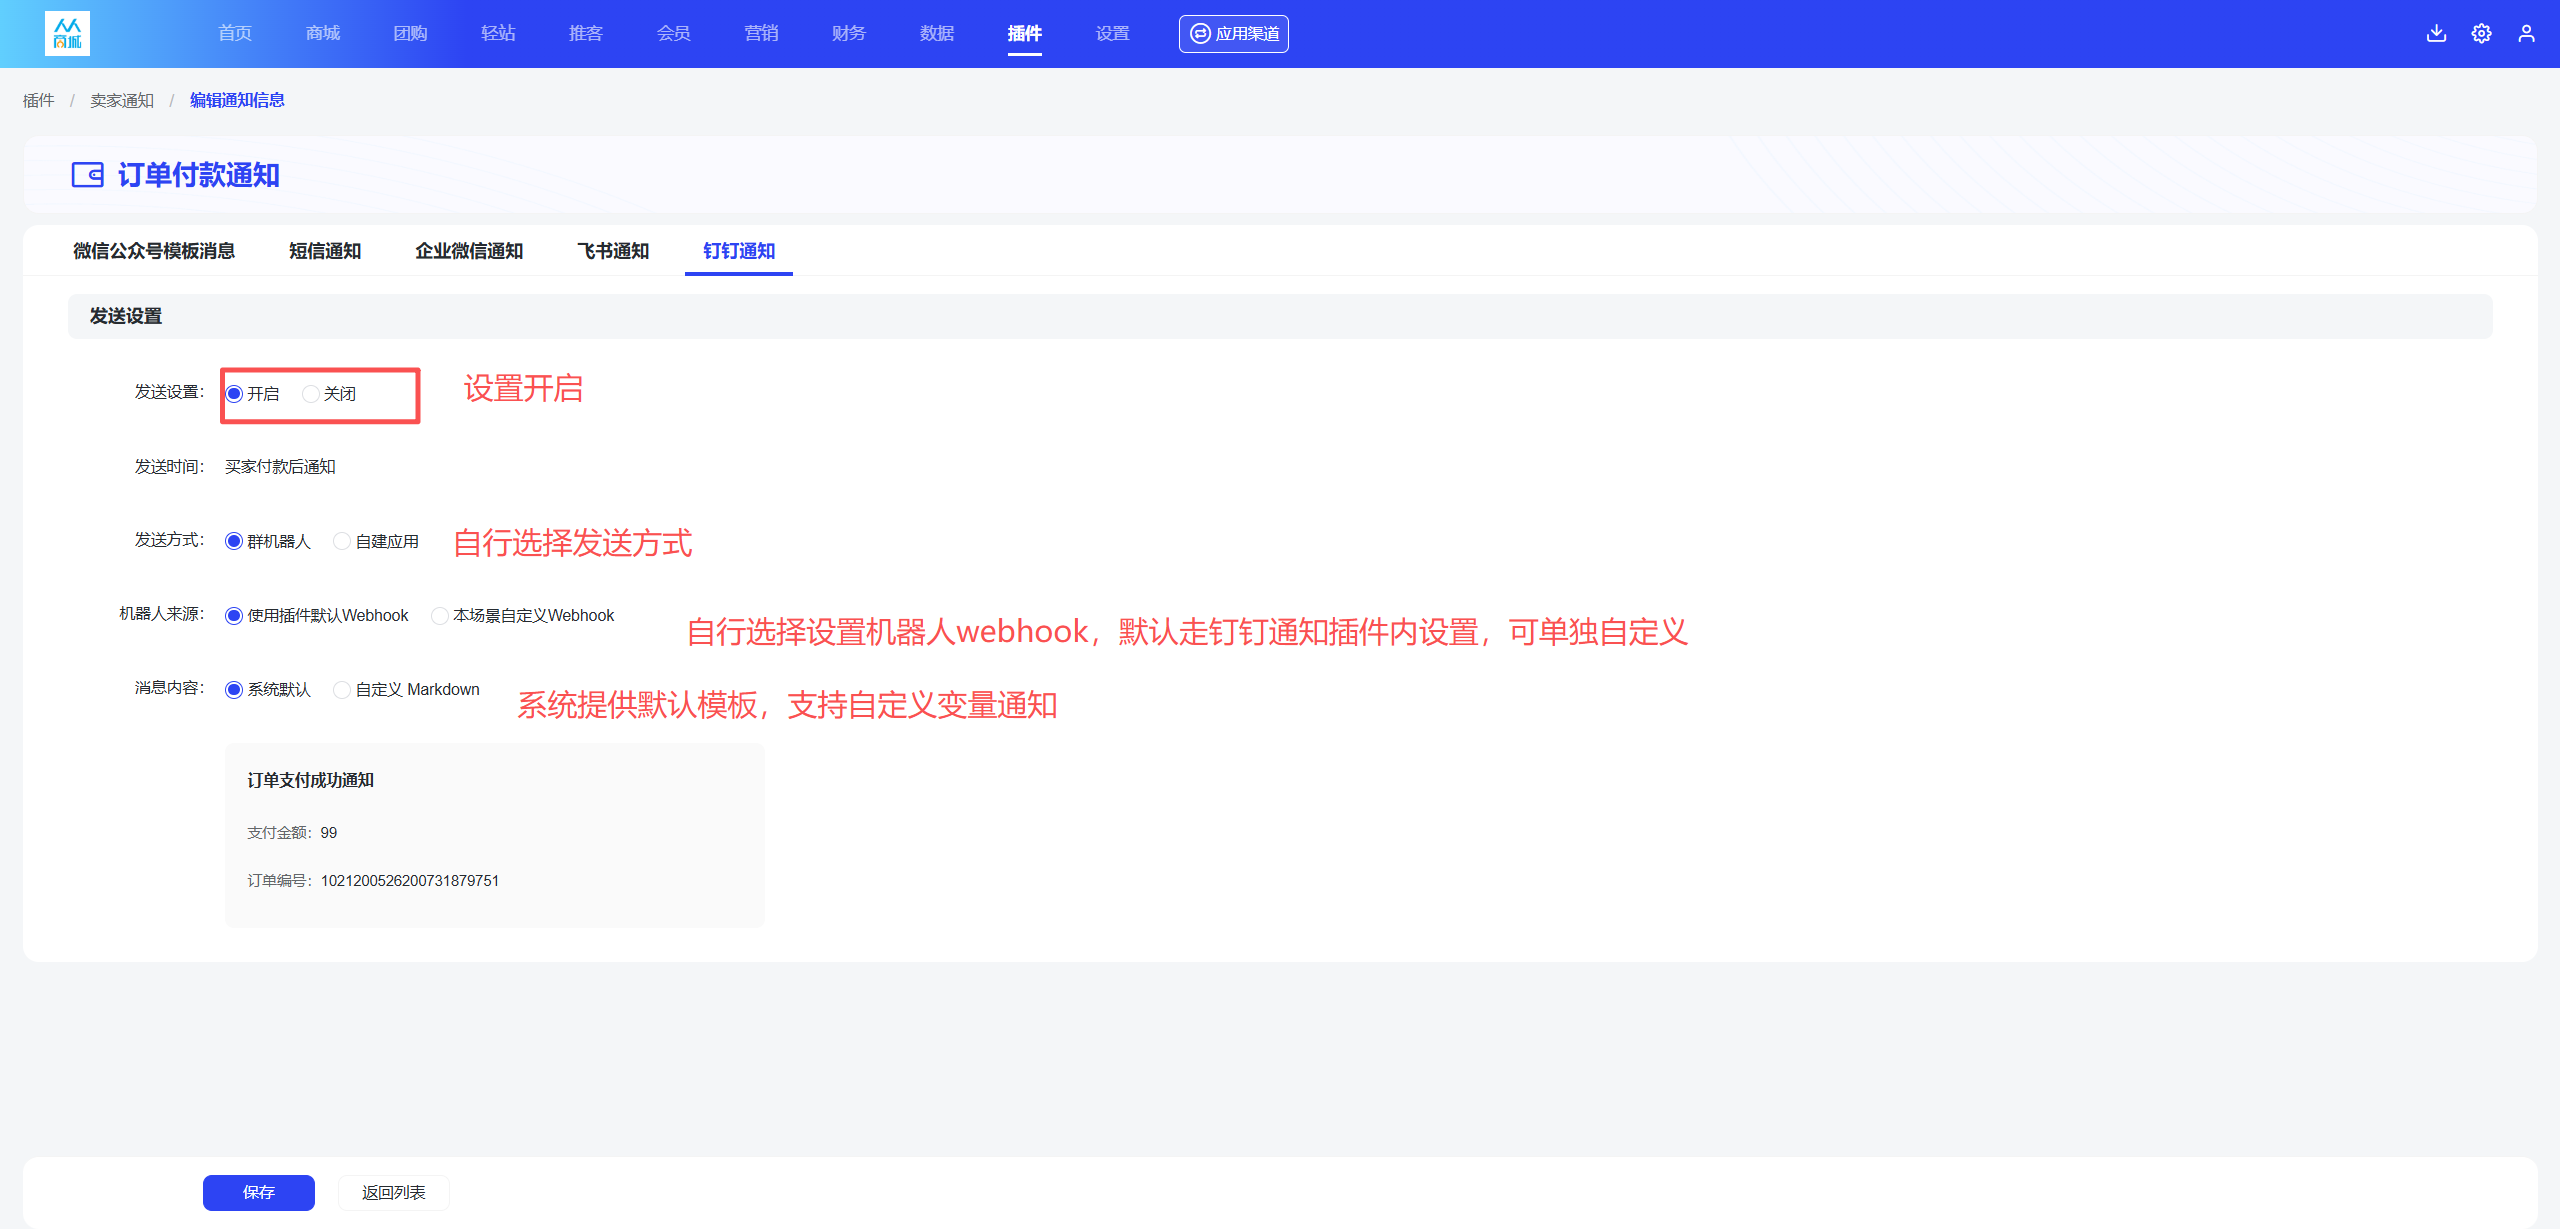
Task: Click the 应用渠道 switch icon button
Action: click(x=1233, y=34)
